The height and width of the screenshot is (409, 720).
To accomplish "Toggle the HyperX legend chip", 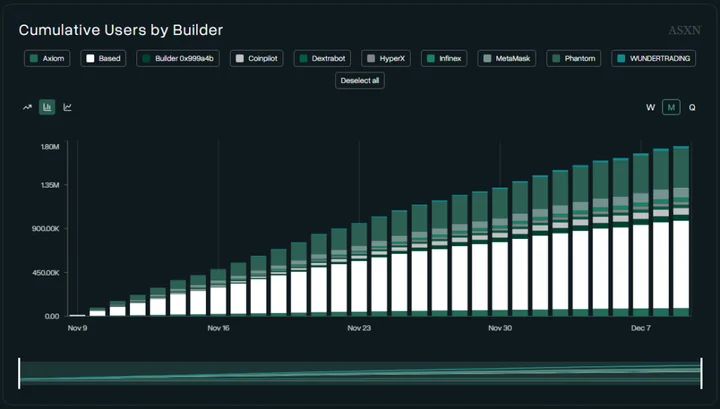I will click(386, 58).
